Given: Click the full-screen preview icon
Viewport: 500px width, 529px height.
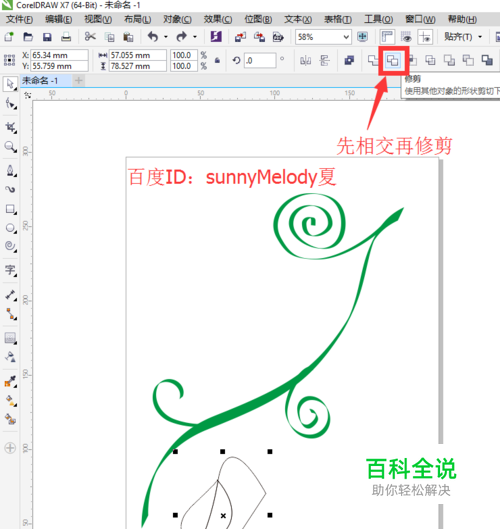Looking at the screenshot, I should [363, 36].
